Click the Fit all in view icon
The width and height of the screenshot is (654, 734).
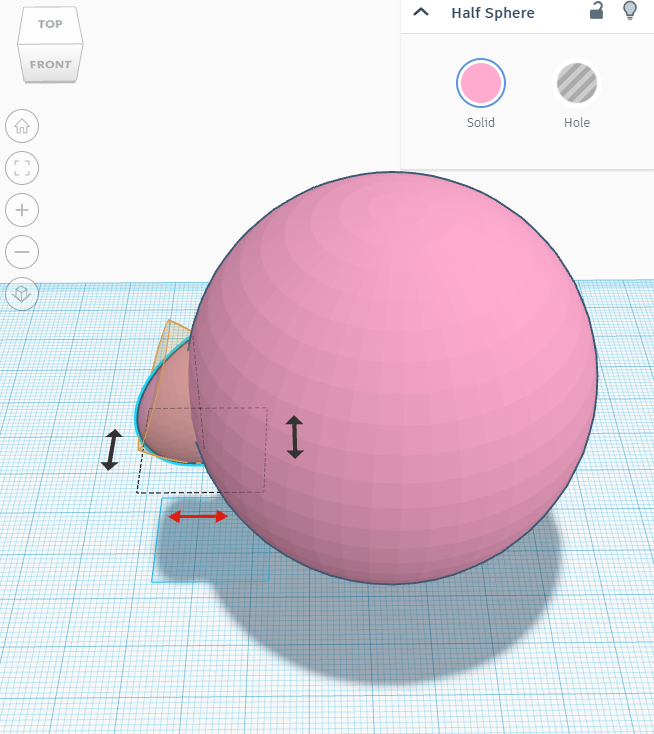(x=22, y=168)
